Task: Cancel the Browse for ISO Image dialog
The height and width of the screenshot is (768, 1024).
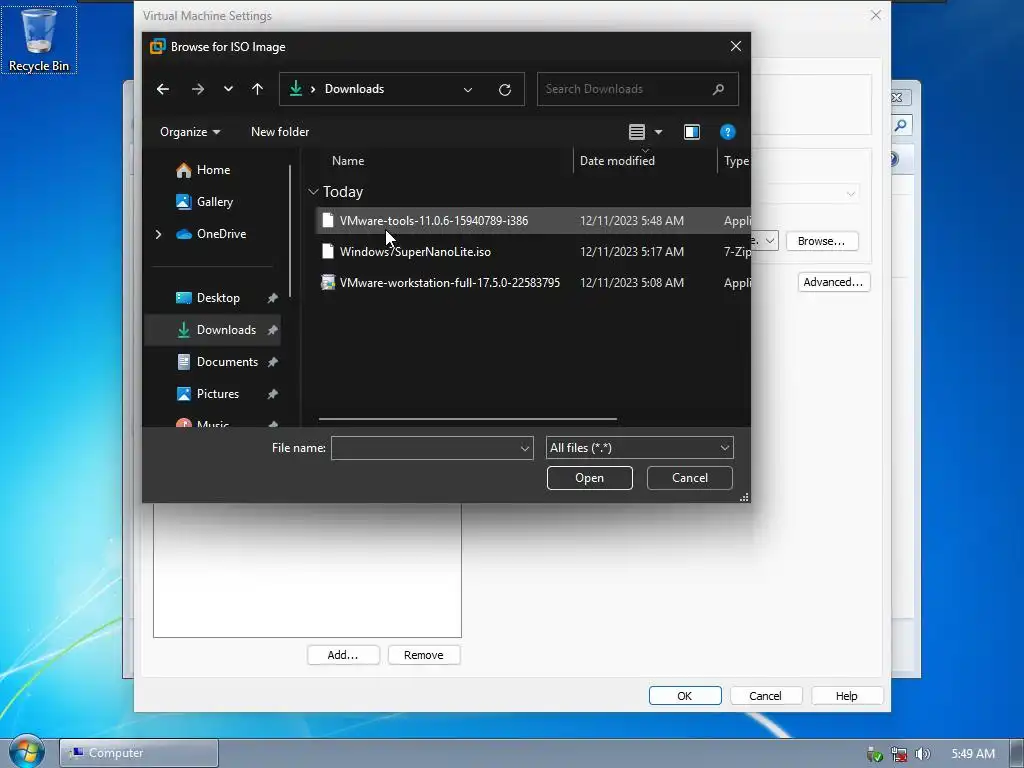Action: point(690,478)
